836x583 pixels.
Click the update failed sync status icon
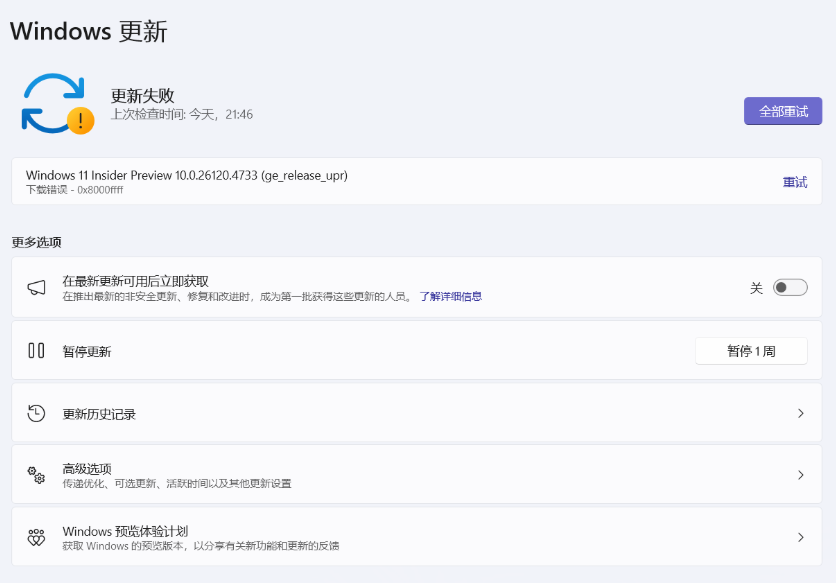click(58, 103)
